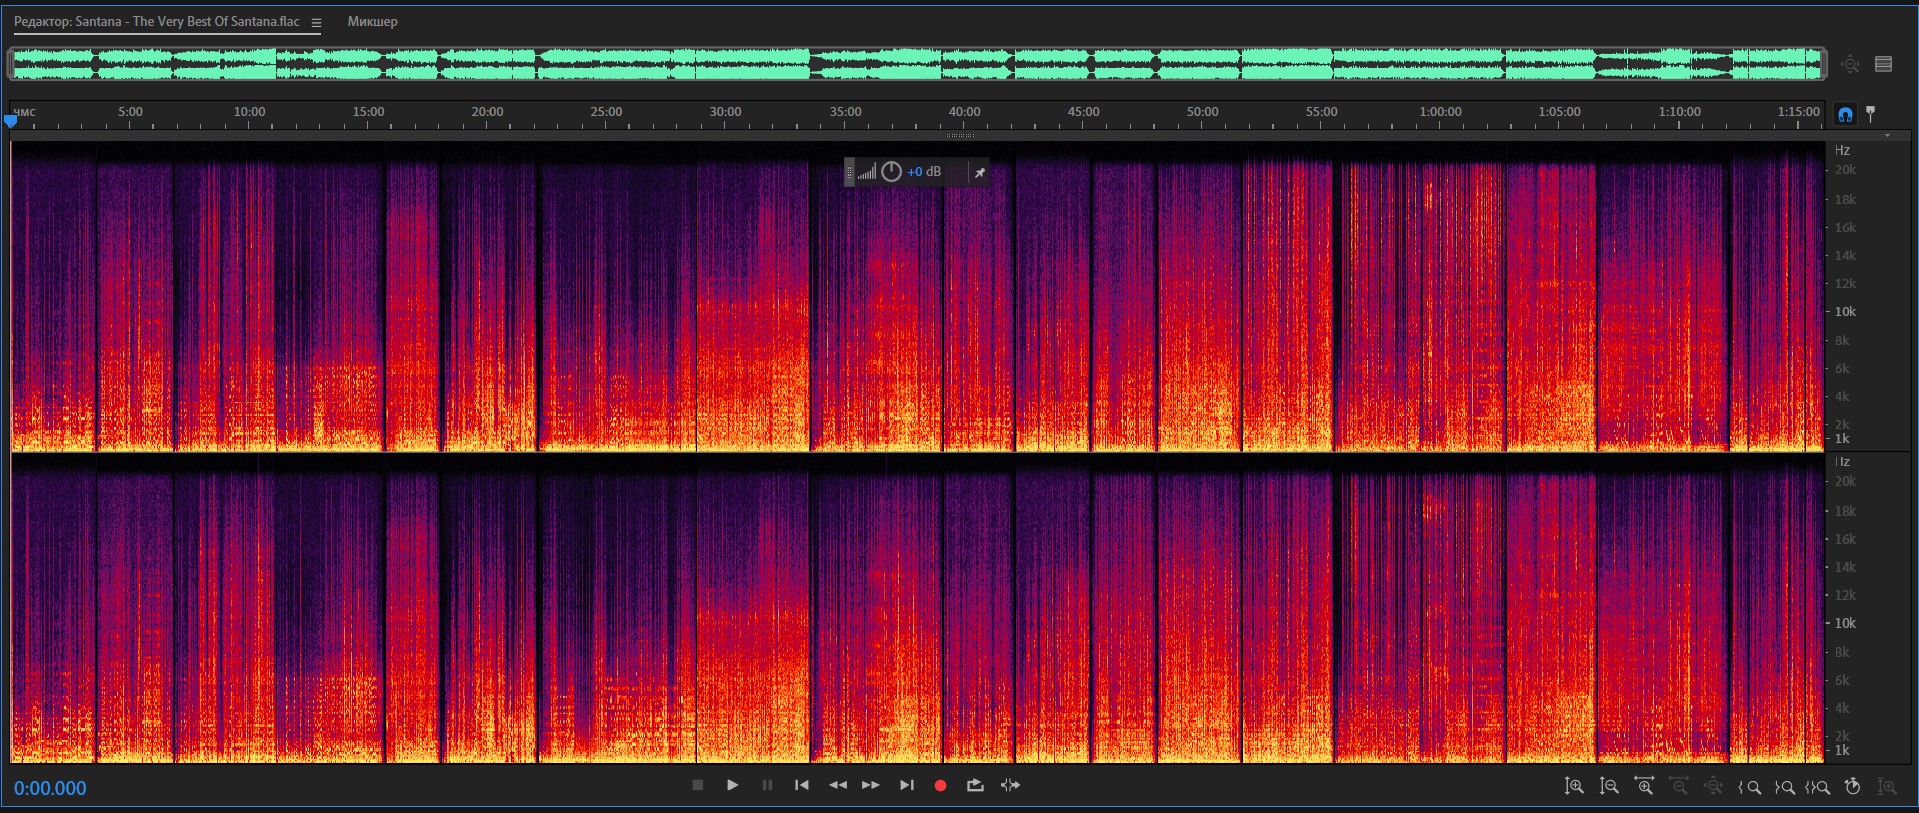Click the fast forward button
Screen dimensions: 1919x813
click(871, 785)
